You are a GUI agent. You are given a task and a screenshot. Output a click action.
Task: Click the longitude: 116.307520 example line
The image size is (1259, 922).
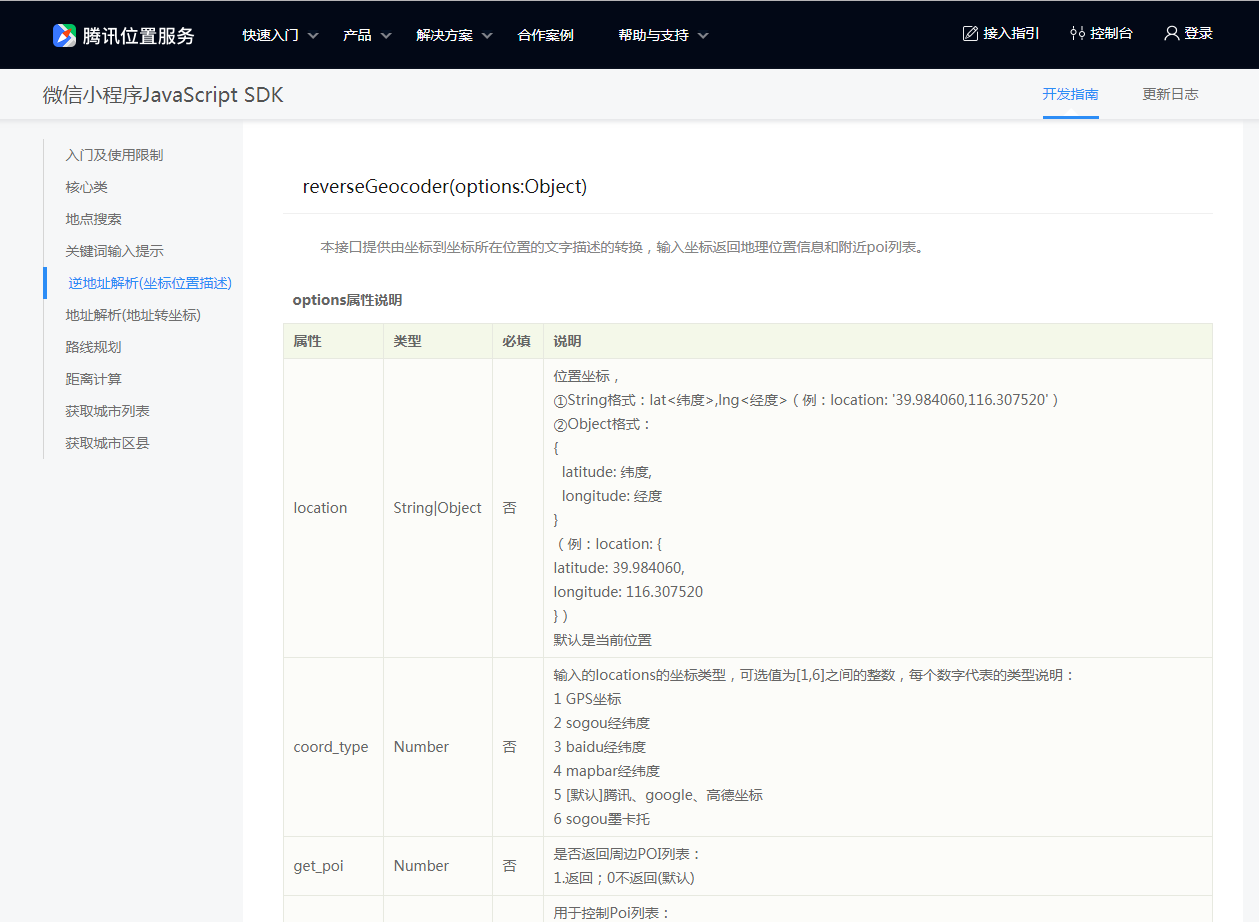[628, 592]
